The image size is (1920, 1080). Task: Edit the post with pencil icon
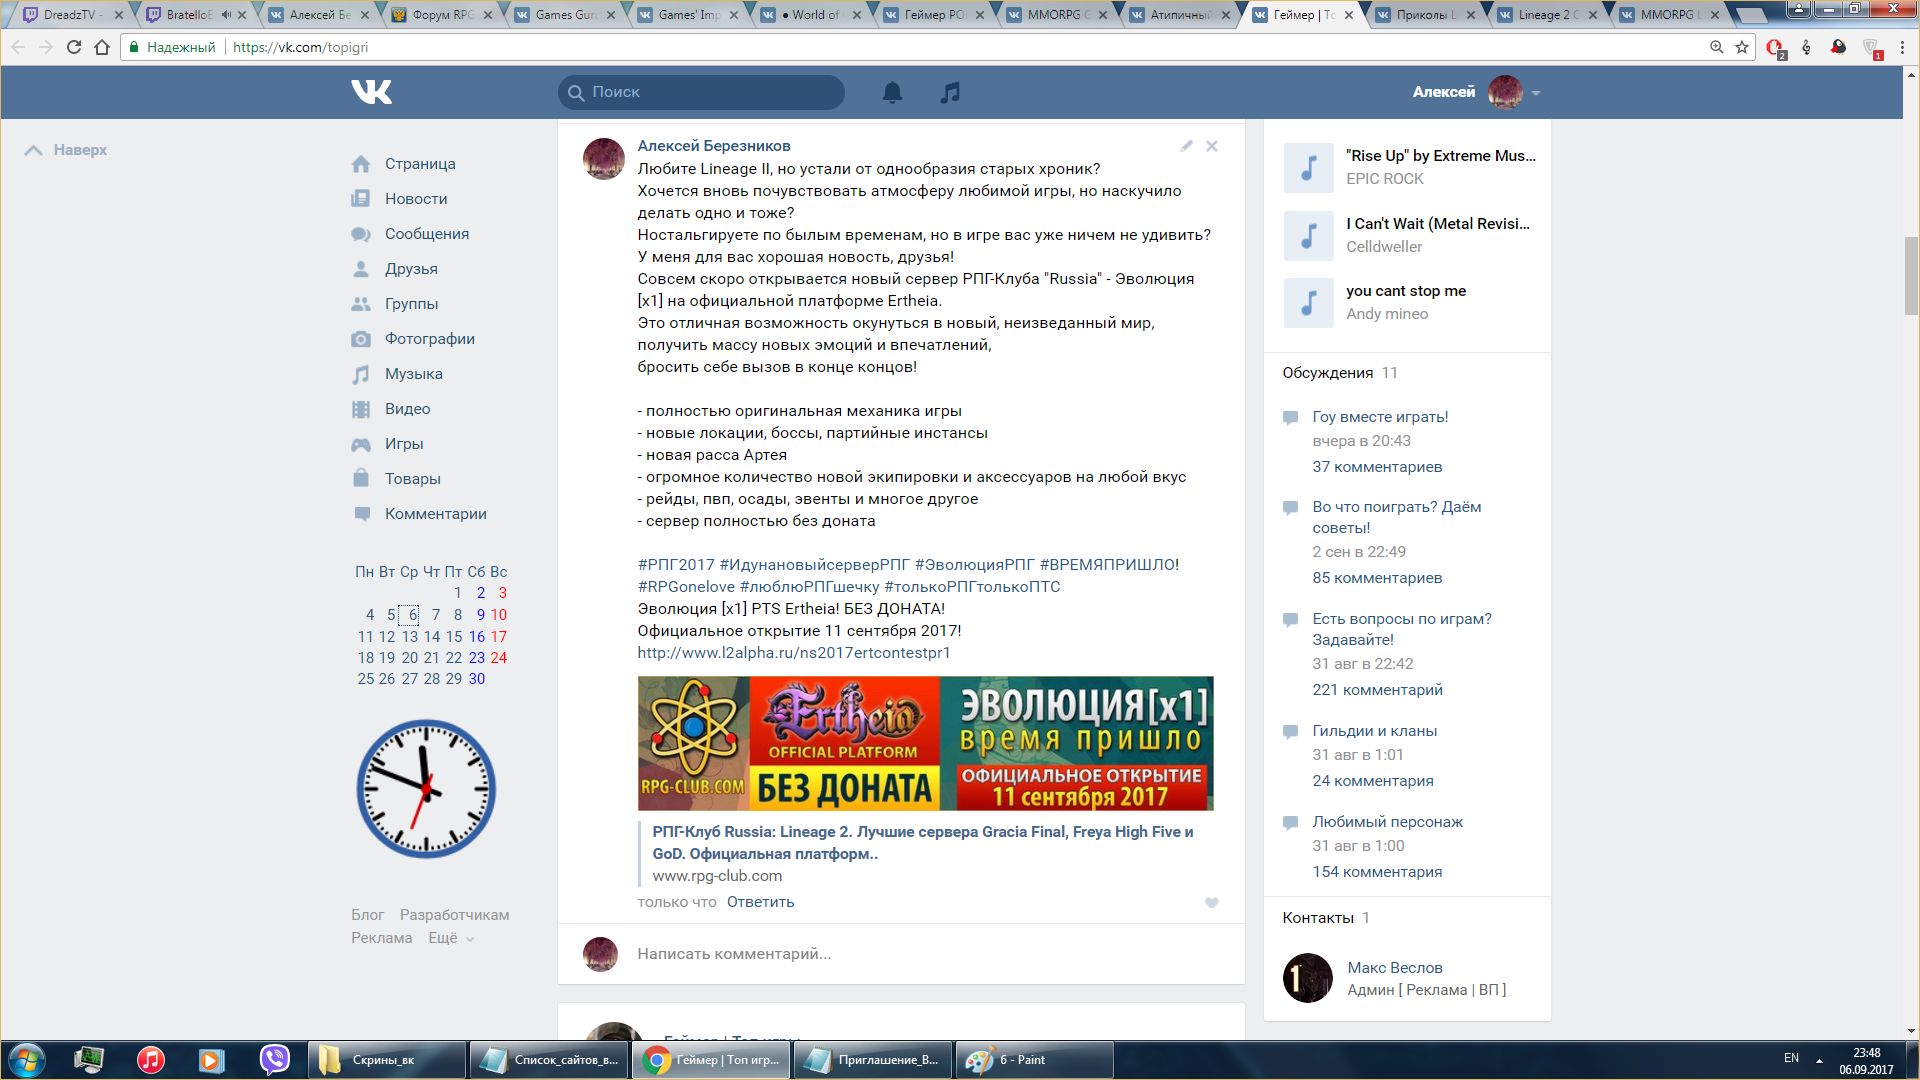[1187, 146]
